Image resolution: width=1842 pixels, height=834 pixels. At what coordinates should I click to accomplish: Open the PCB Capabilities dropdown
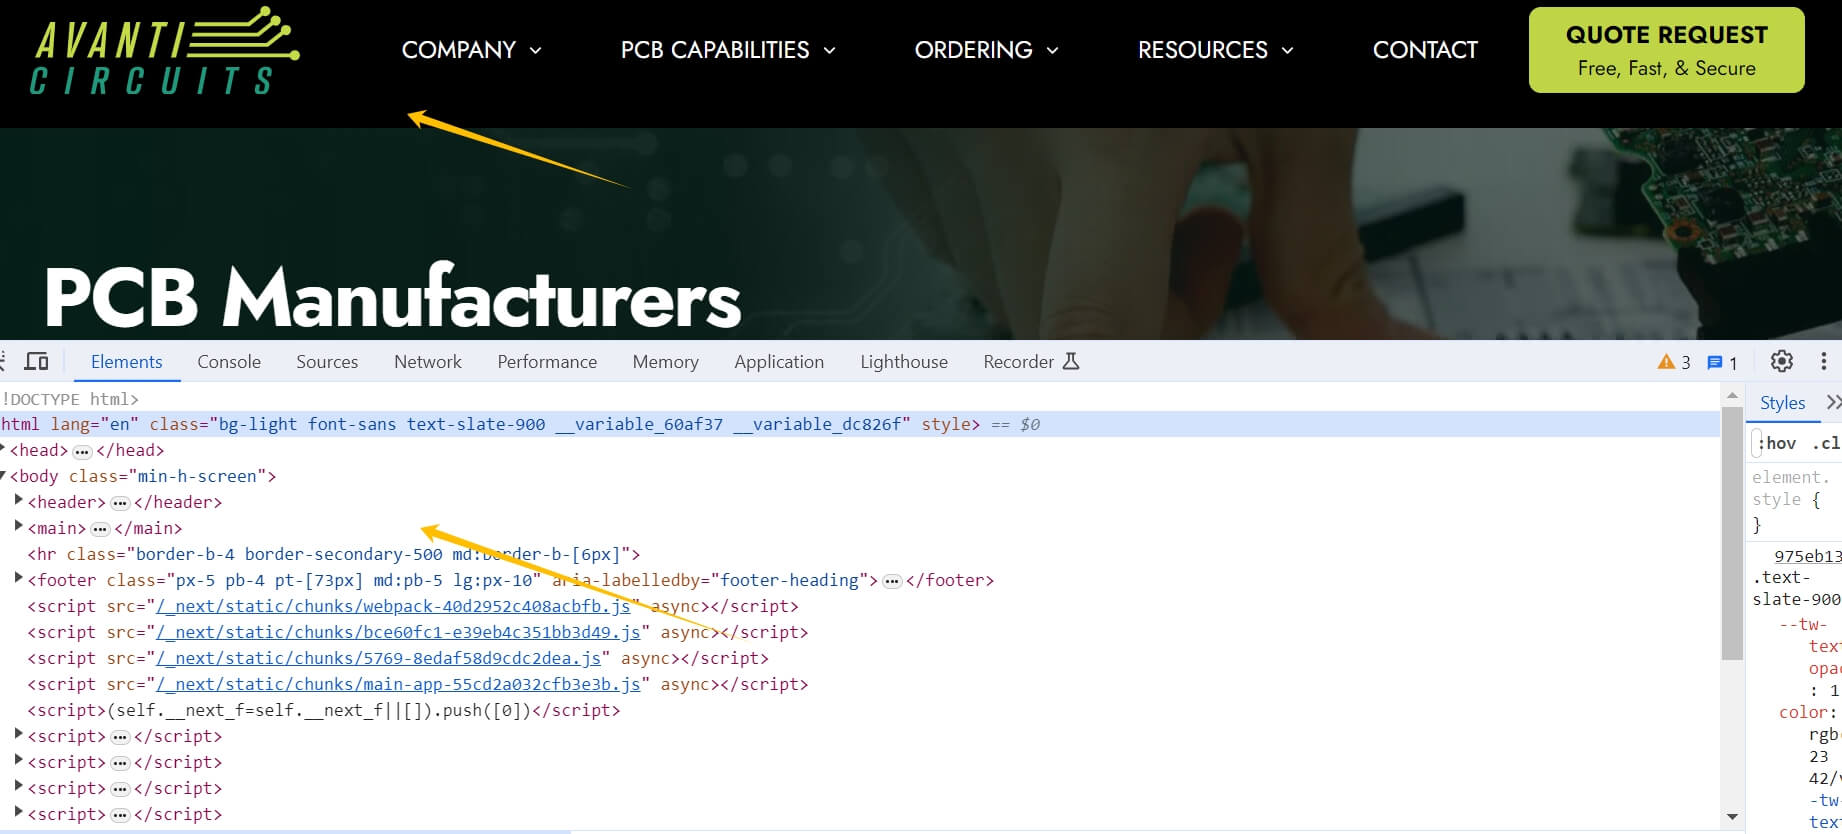click(728, 50)
